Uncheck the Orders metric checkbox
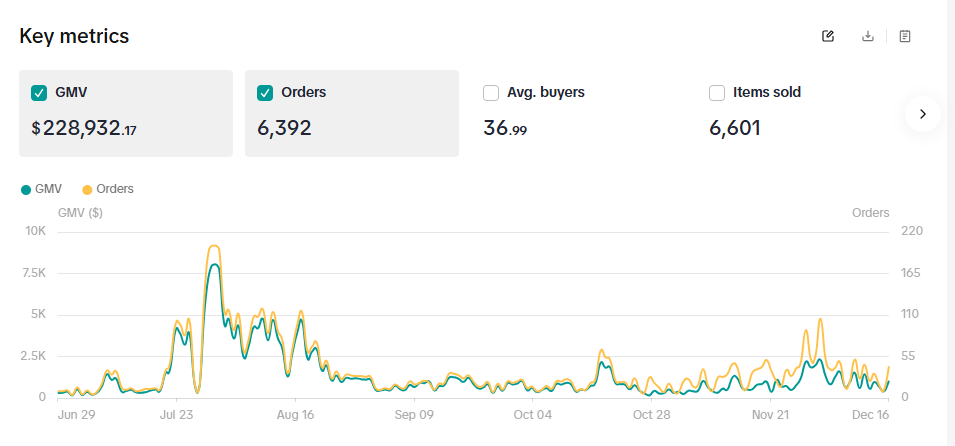The height and width of the screenshot is (446, 955). 265,93
